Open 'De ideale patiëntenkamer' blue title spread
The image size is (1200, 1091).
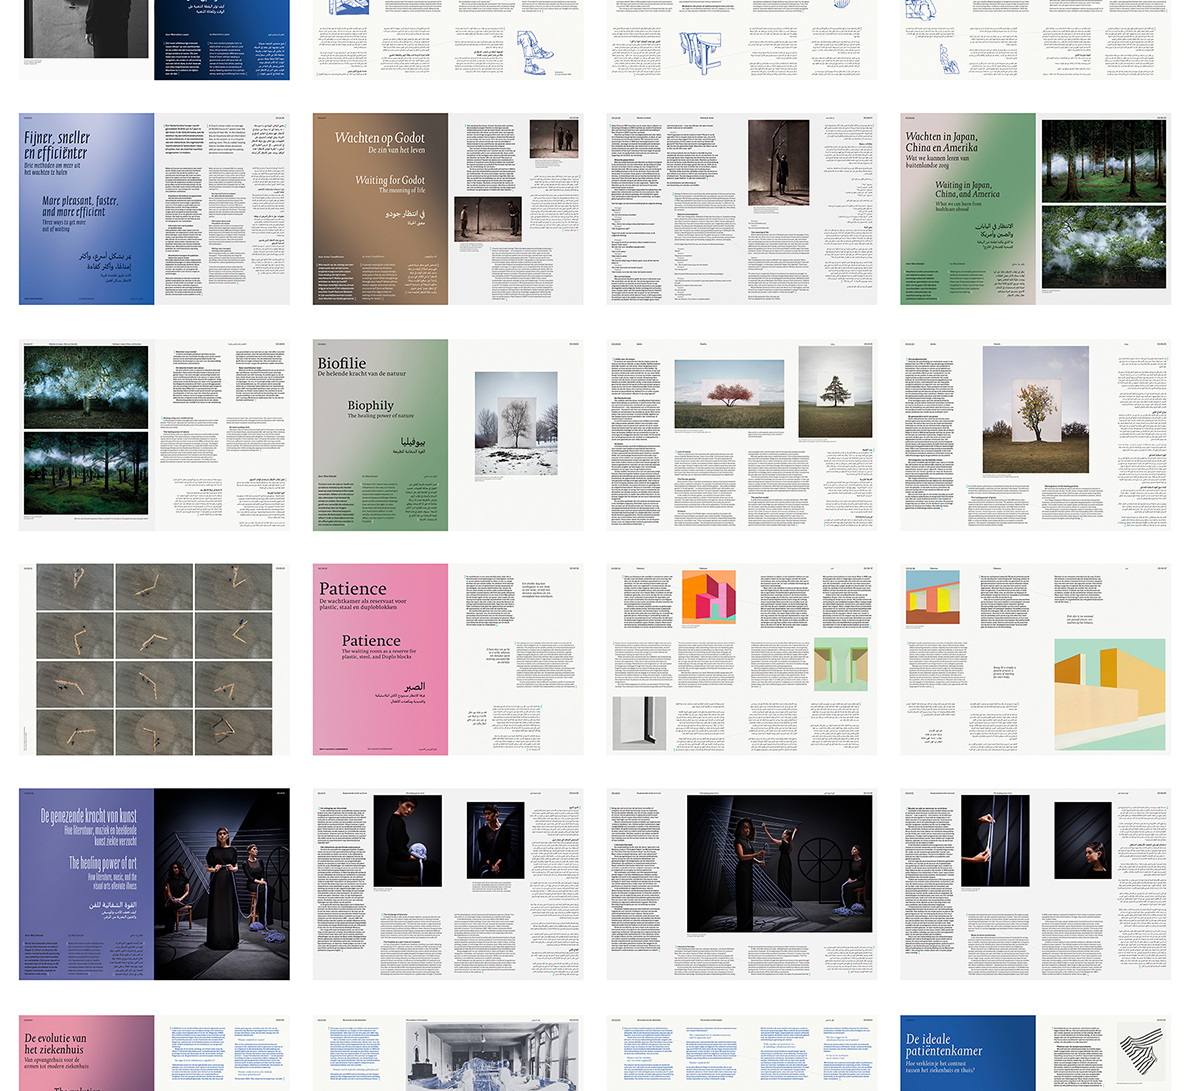point(1035,1053)
